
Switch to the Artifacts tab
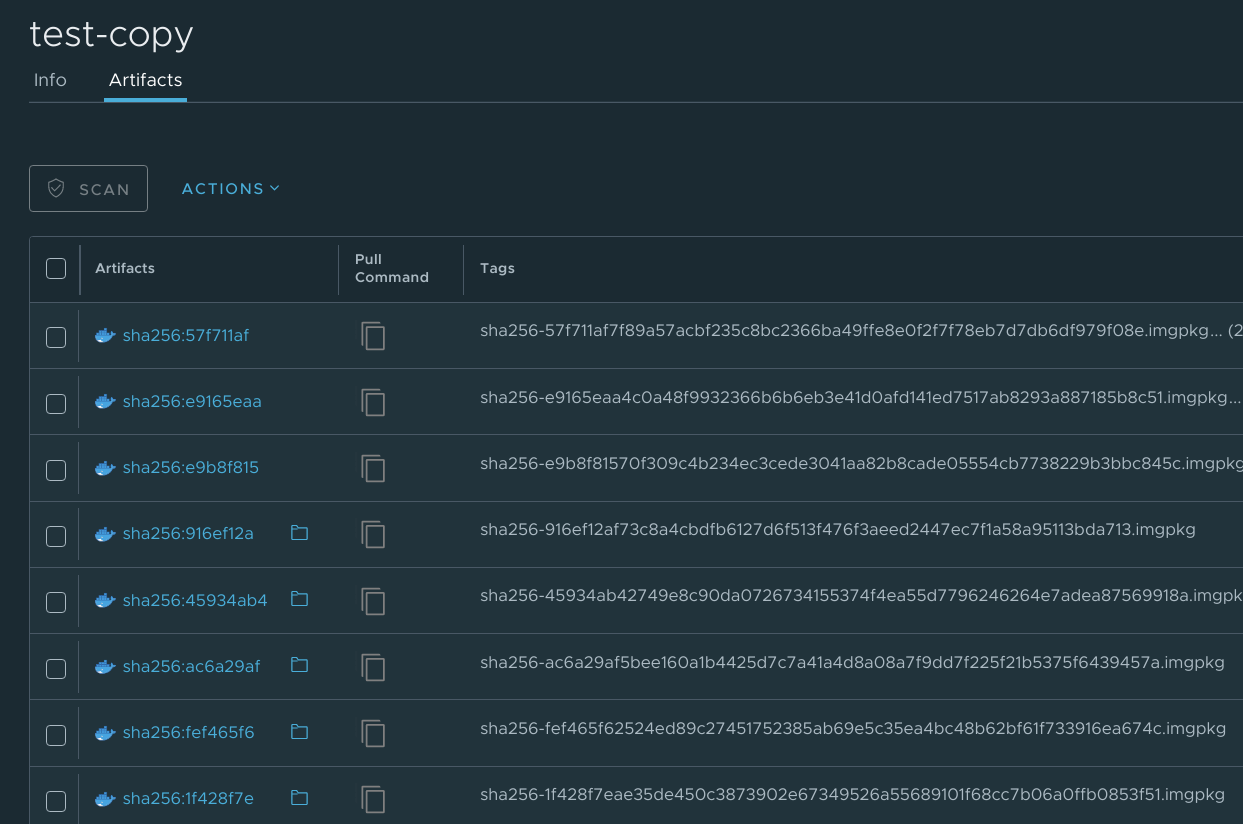[145, 80]
